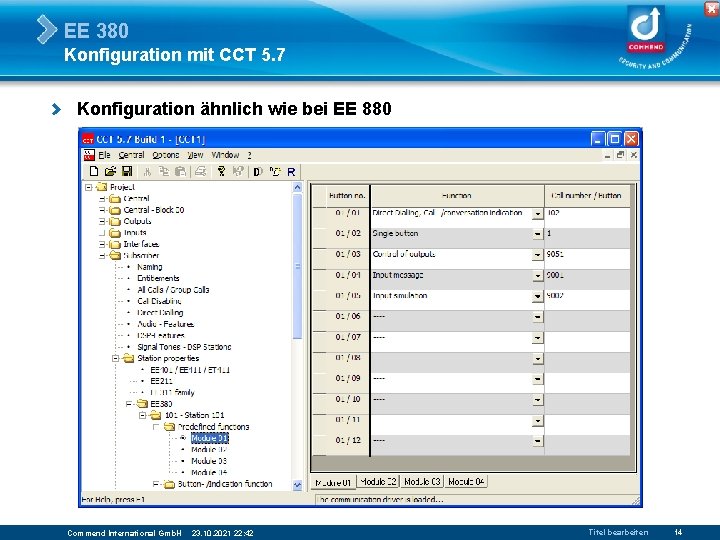
Task: Switch to the Module 04 bottom tab
Action: (x=466, y=482)
